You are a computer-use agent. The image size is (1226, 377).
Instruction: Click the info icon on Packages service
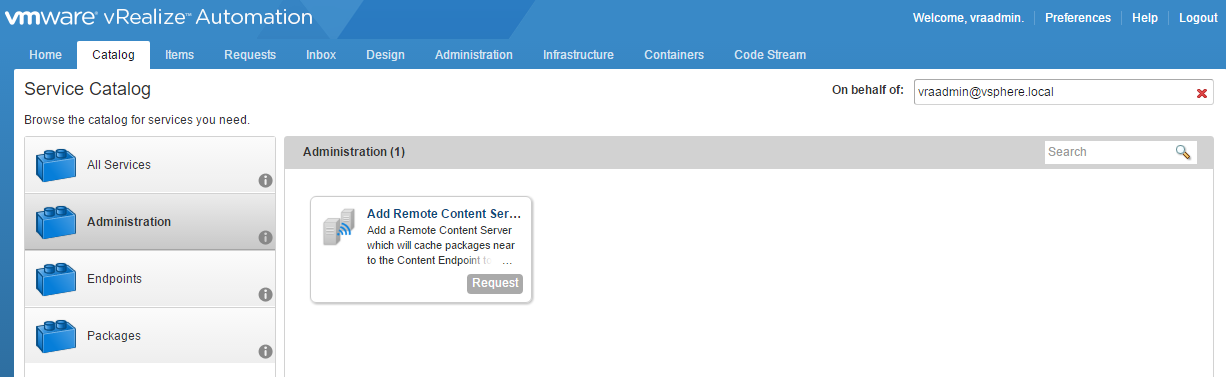click(x=265, y=352)
